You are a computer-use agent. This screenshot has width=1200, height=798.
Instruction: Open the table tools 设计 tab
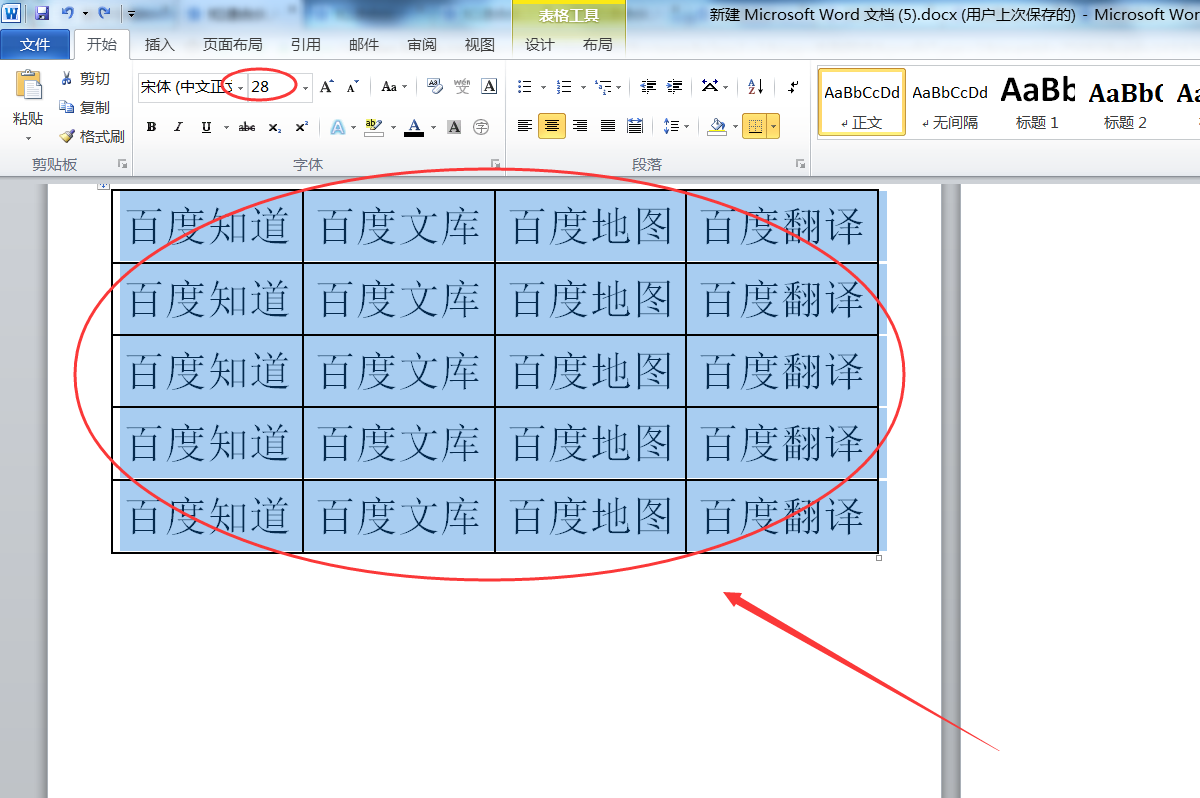point(540,45)
